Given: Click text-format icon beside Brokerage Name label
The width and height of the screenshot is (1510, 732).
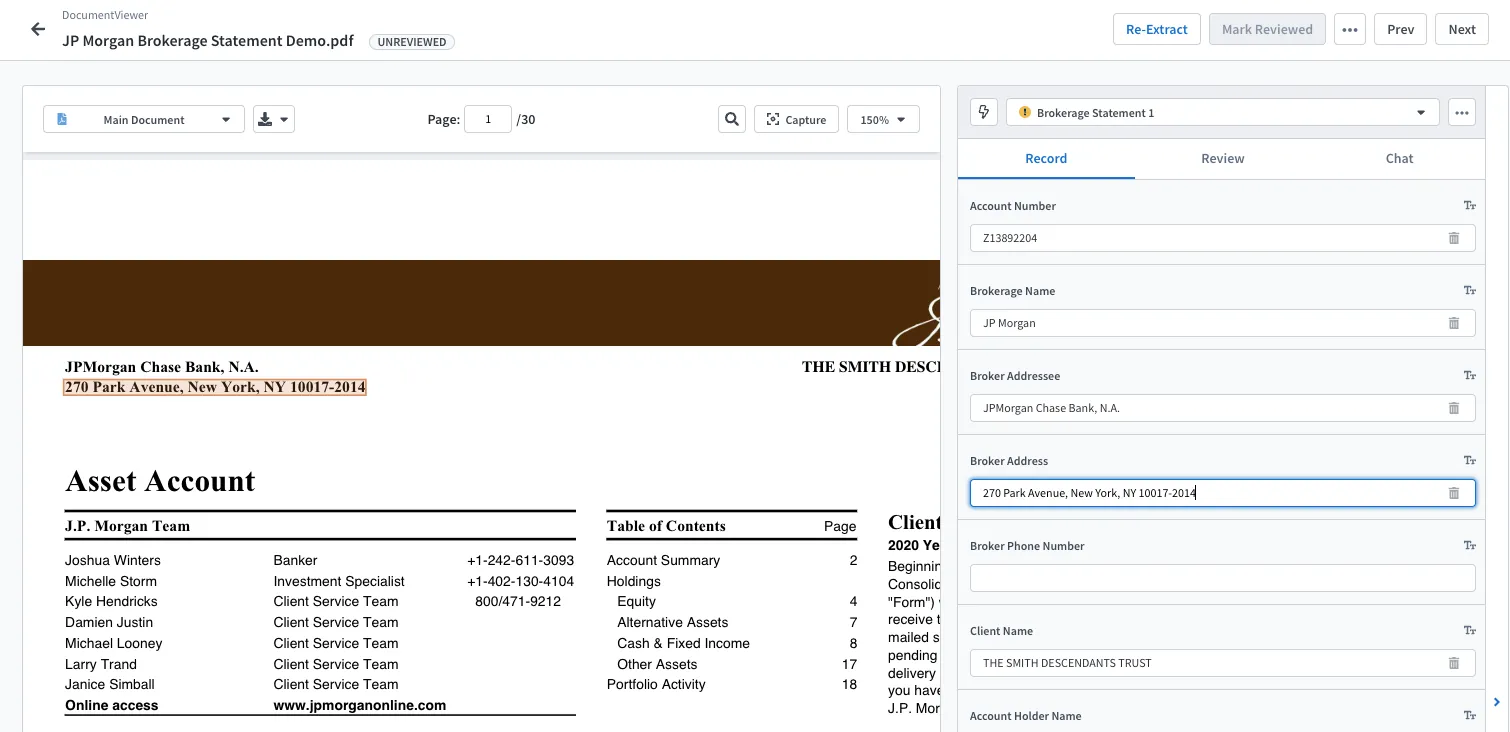Looking at the screenshot, I should point(1469,291).
